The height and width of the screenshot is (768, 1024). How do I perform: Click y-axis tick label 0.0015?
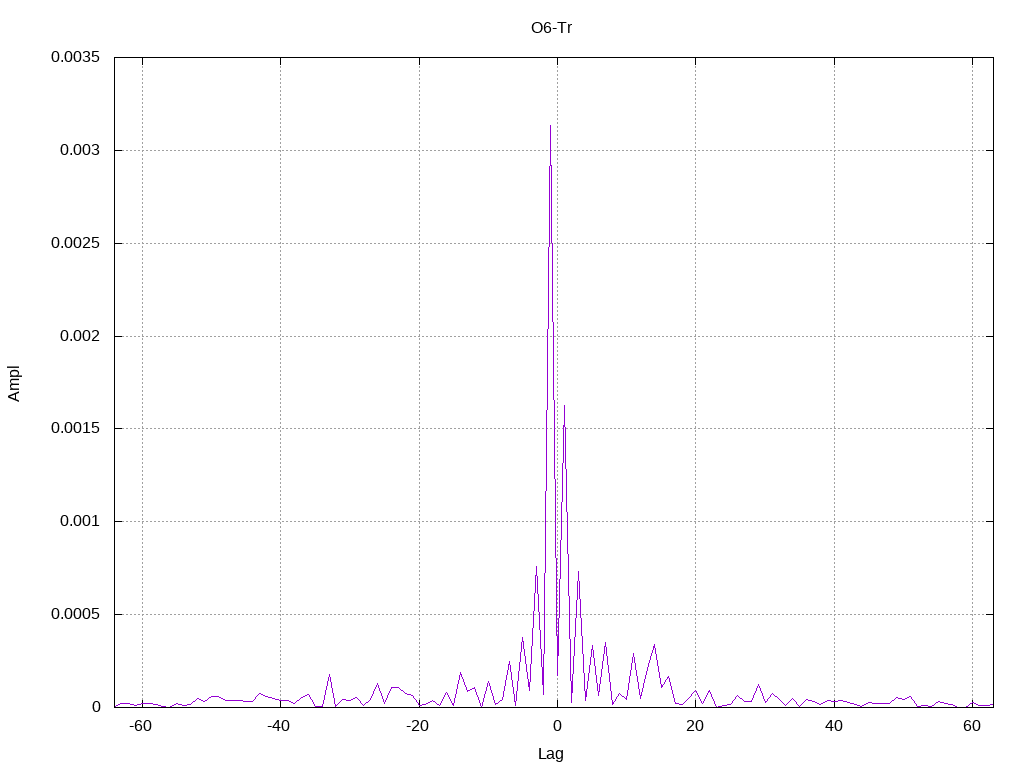pyautogui.click(x=76, y=428)
